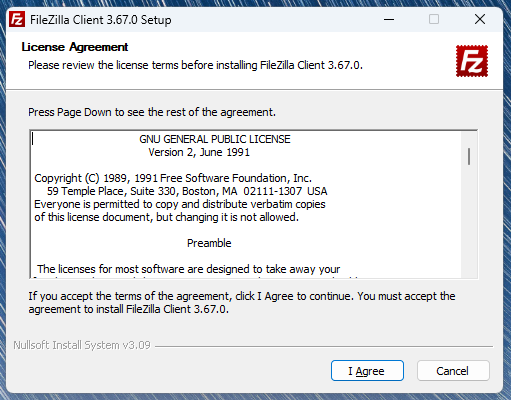Click the Preamble heading in the license
This screenshot has width=511, height=400.
[209, 243]
